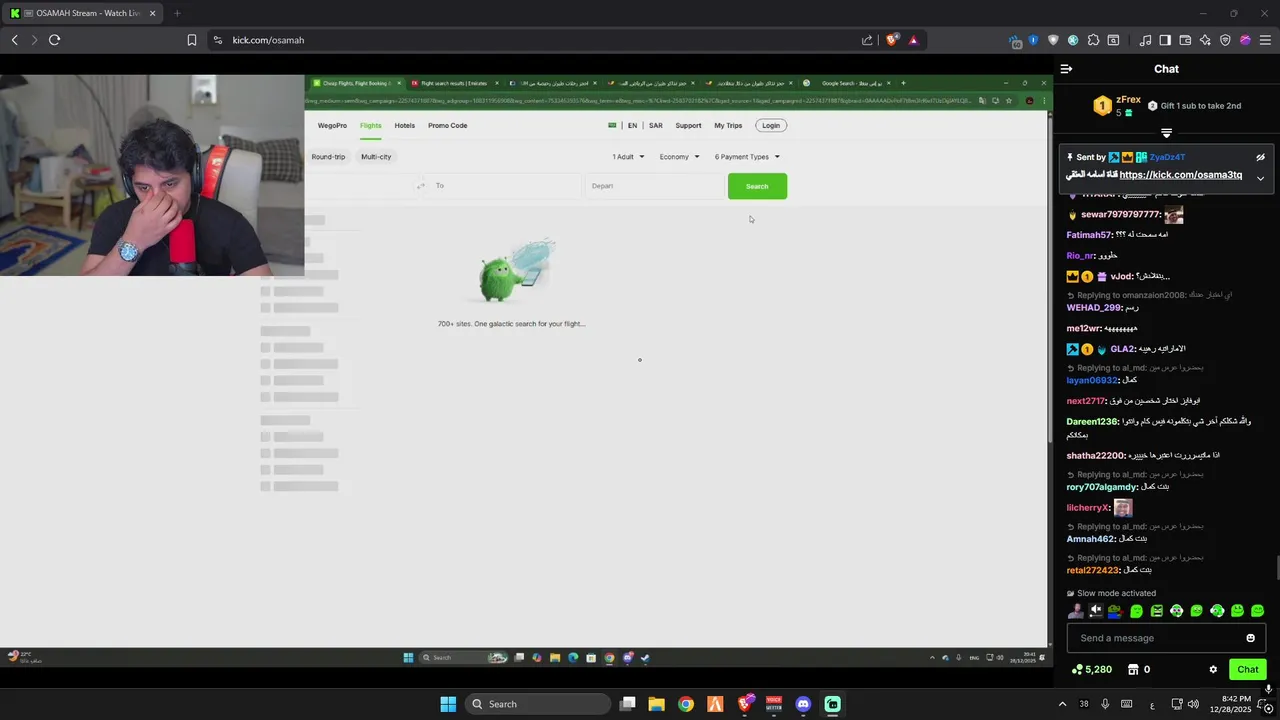Change SAR currency on Wego
The image size is (1280, 720).
tap(656, 126)
